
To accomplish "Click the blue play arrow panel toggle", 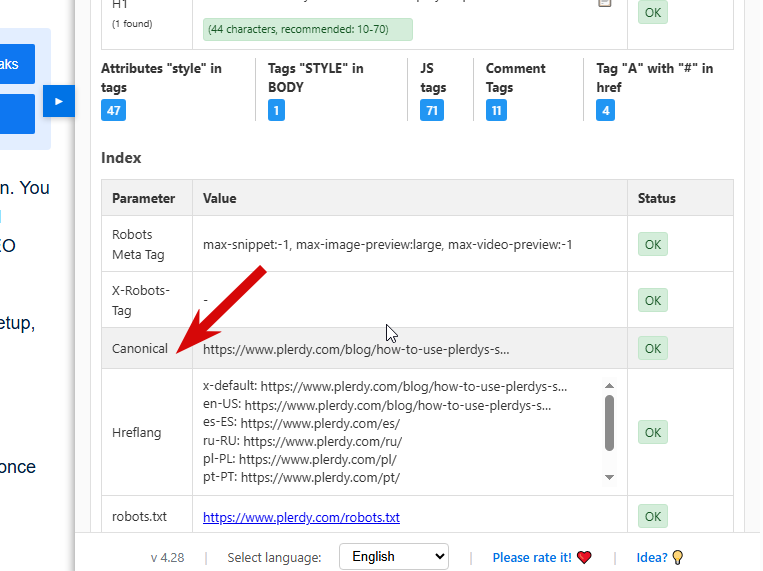I will tap(59, 101).
